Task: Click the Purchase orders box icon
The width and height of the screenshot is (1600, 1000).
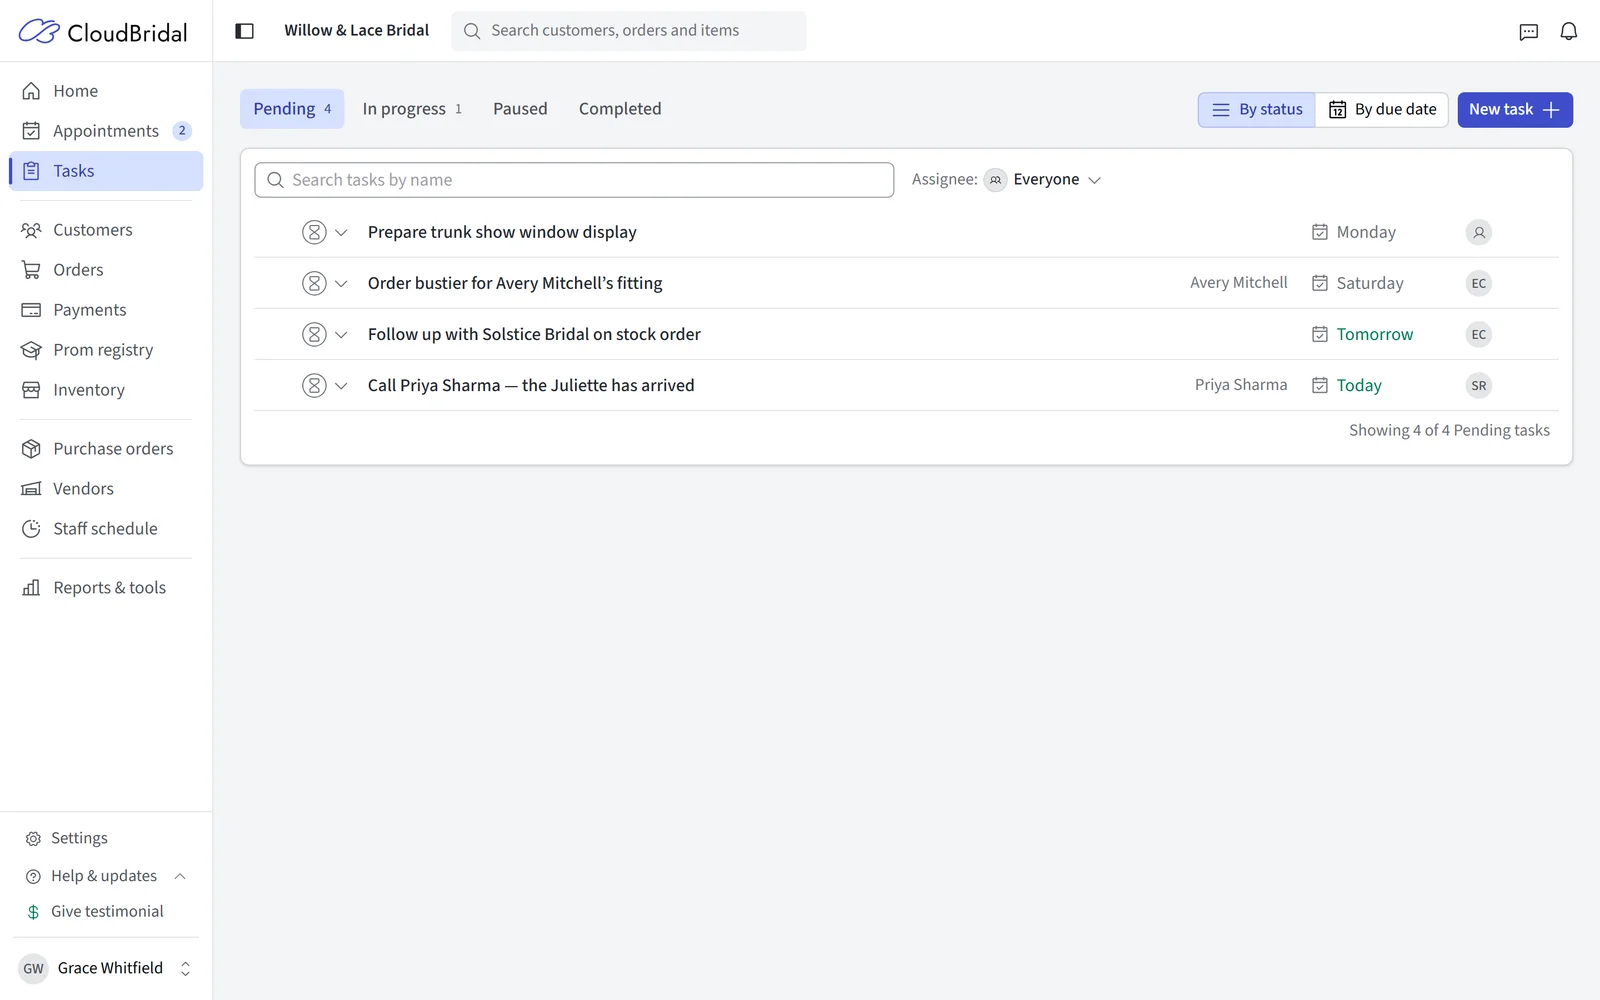Action: coord(31,449)
